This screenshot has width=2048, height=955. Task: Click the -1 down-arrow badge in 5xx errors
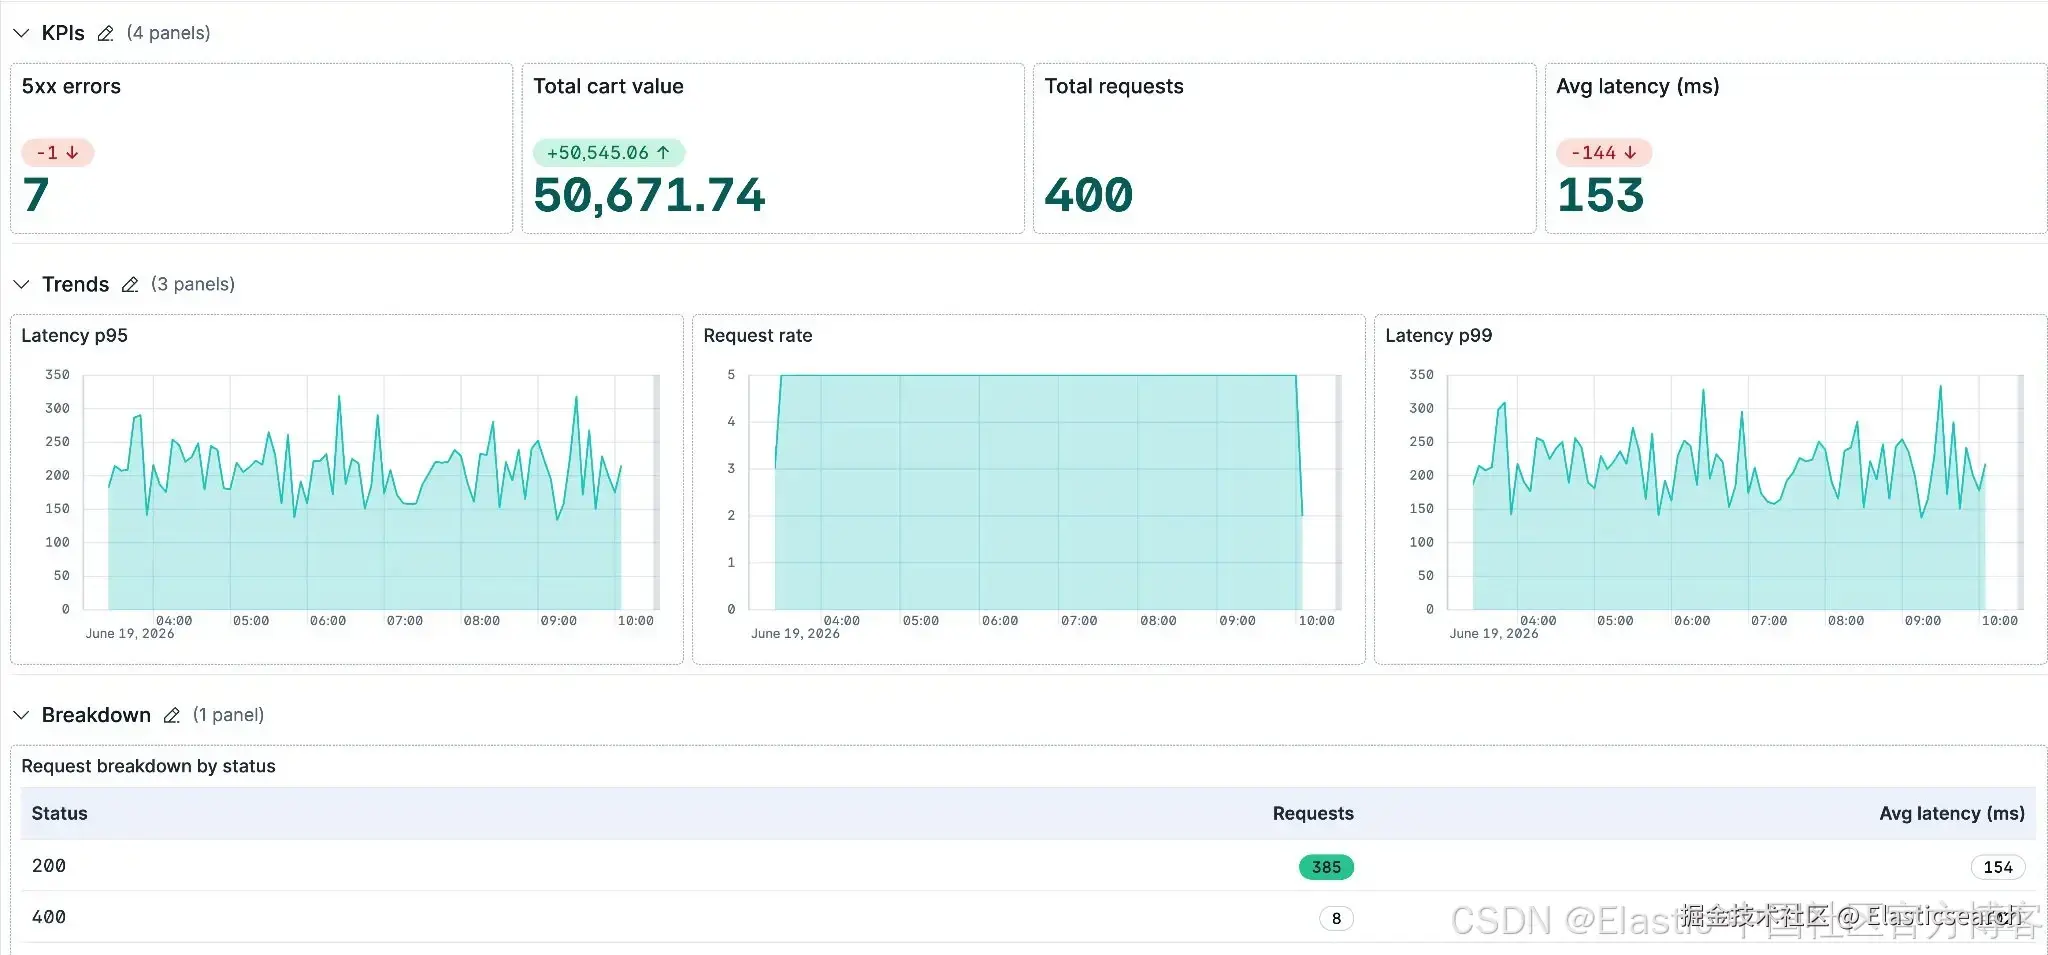(58, 153)
